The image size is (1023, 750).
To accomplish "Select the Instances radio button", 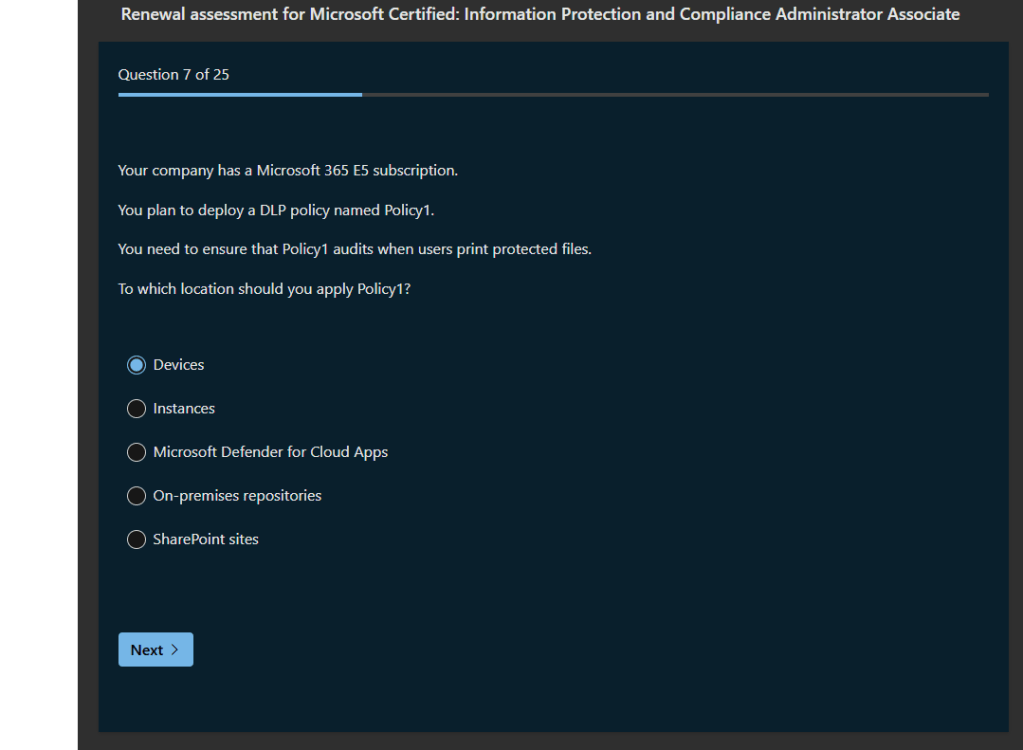I will click(137, 409).
